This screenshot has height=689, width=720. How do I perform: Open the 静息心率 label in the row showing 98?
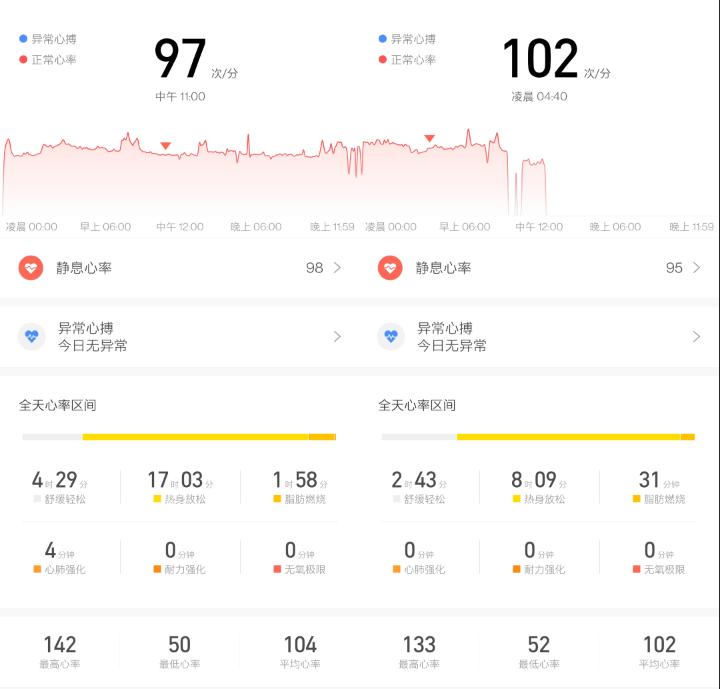click(84, 268)
